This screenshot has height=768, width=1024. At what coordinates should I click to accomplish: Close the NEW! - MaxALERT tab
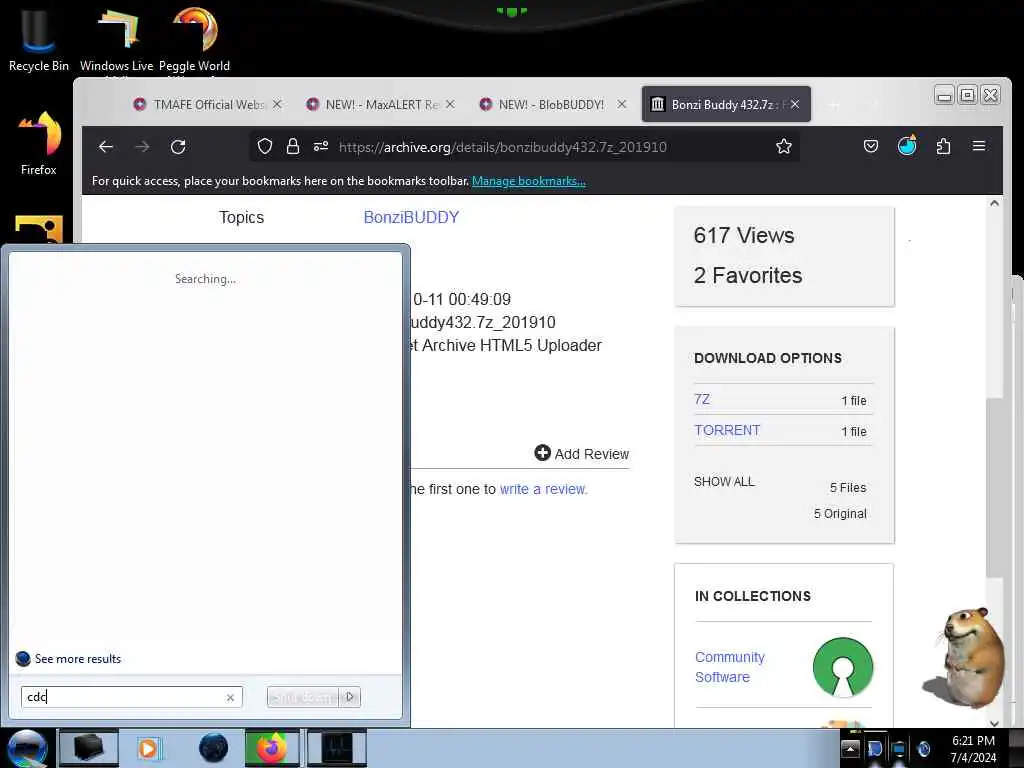pos(450,104)
